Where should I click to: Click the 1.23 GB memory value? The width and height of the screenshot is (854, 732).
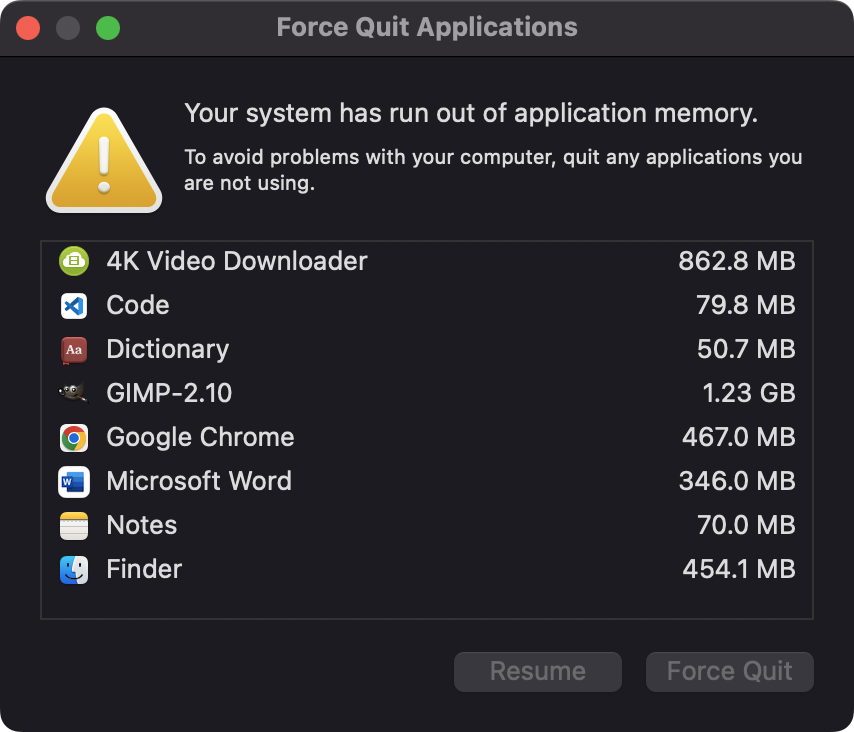coord(749,393)
